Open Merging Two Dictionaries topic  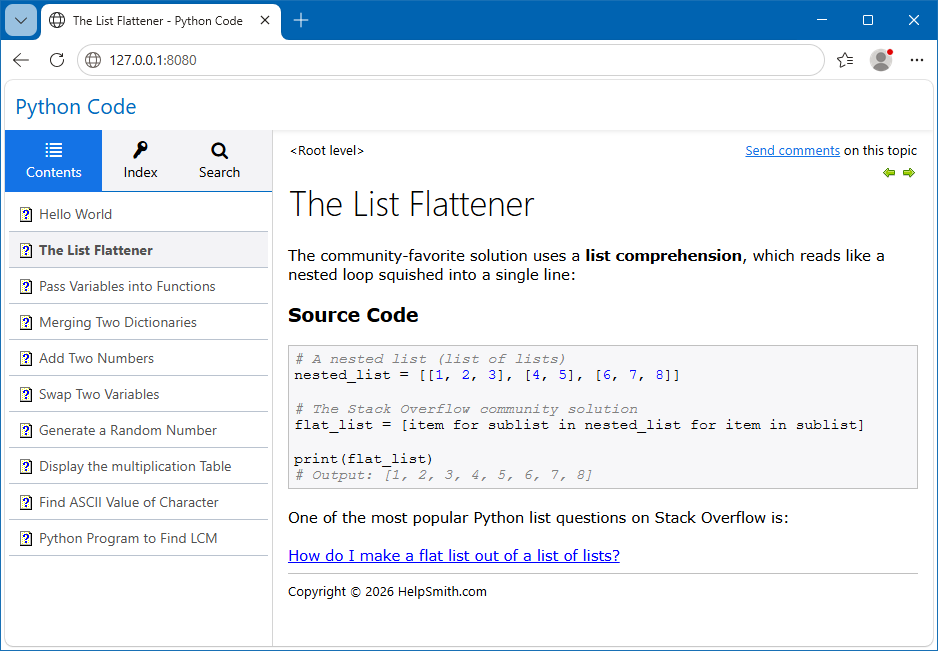tap(138, 323)
